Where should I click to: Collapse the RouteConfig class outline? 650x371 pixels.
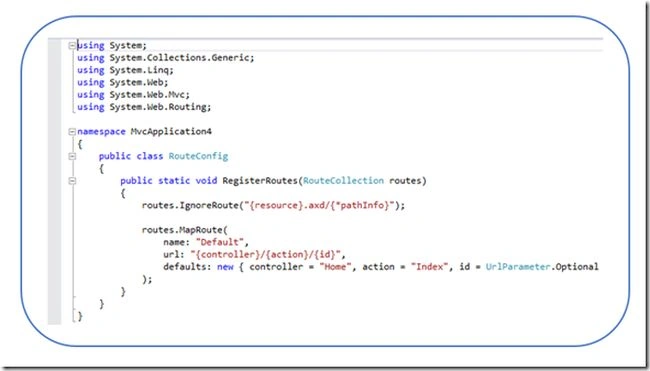[72, 156]
